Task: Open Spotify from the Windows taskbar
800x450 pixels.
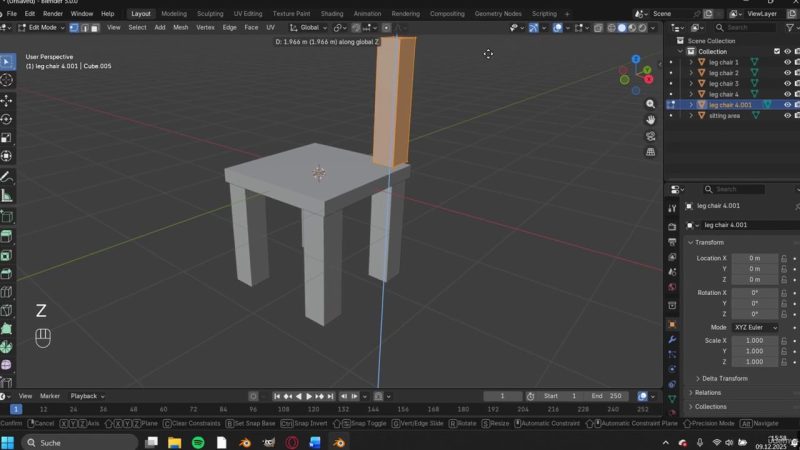Action: [x=198, y=442]
